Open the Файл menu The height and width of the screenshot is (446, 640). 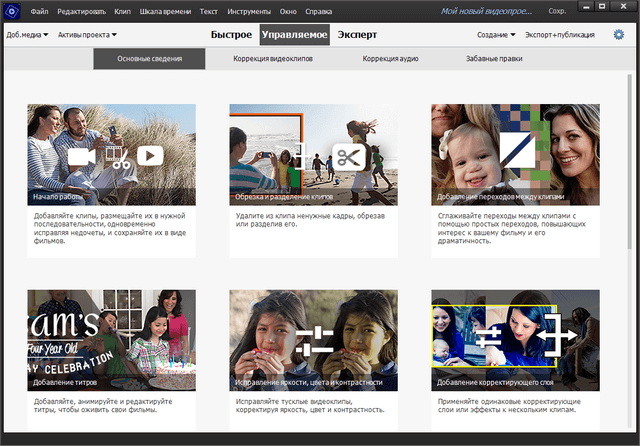(x=39, y=11)
